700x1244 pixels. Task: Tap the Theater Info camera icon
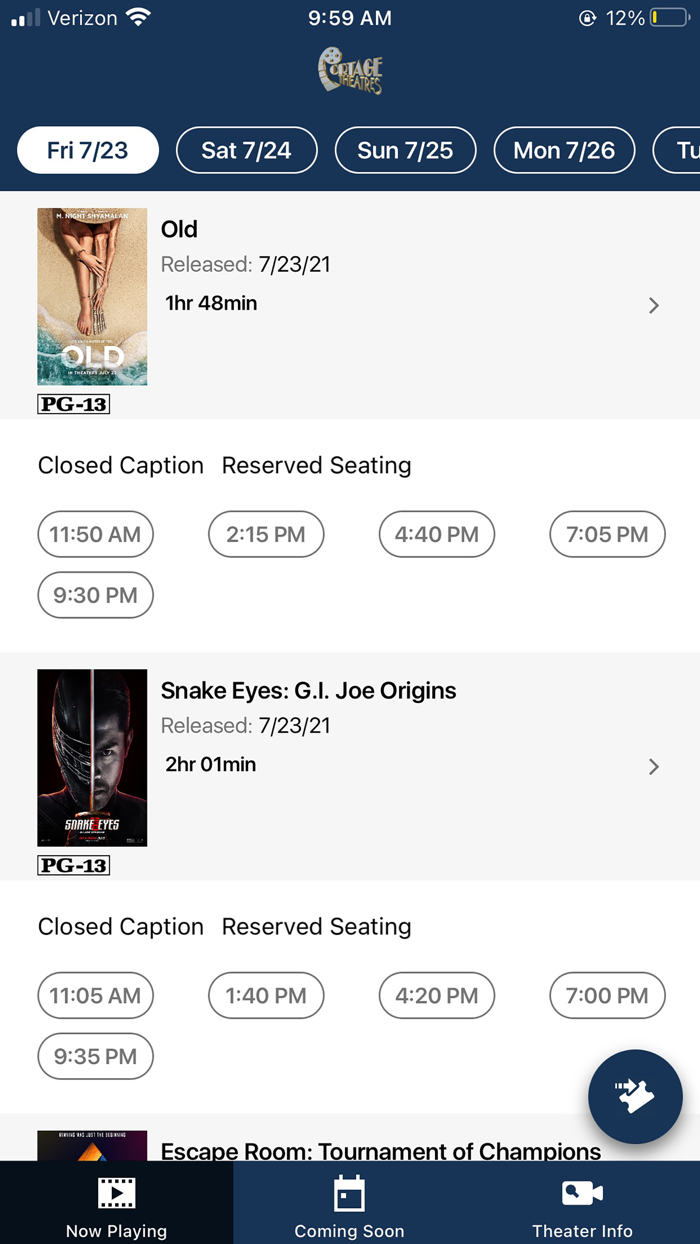click(x=581, y=1191)
